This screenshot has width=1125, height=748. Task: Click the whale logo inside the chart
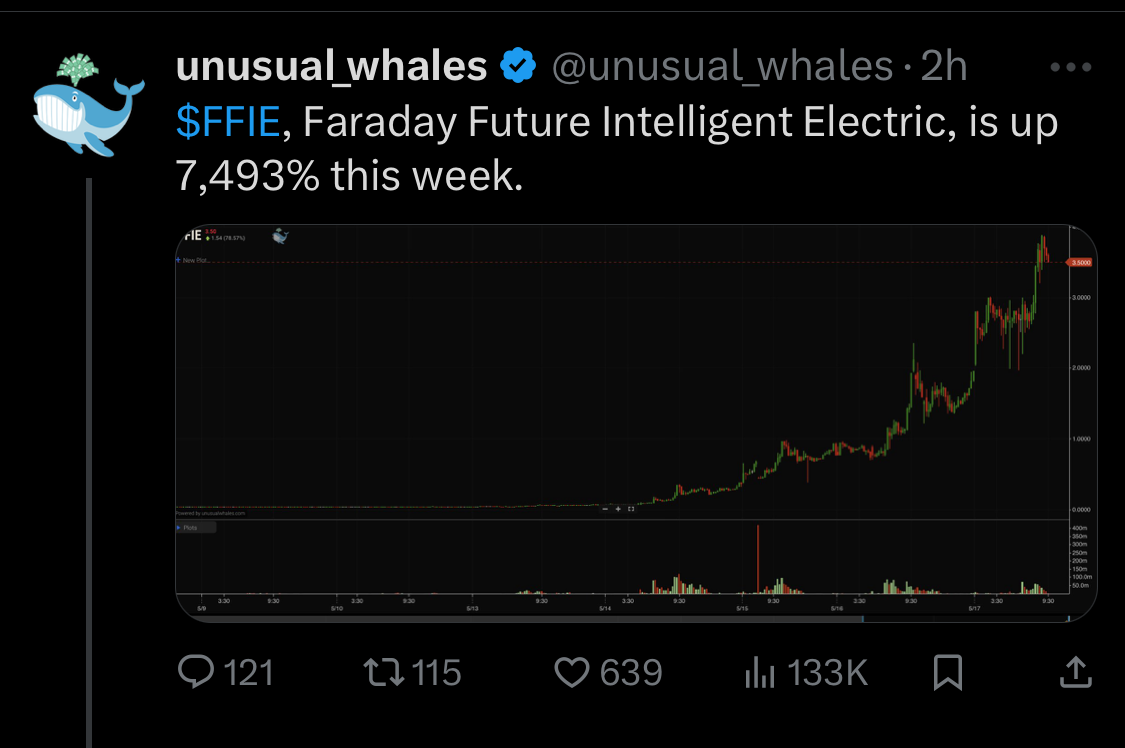[280, 236]
